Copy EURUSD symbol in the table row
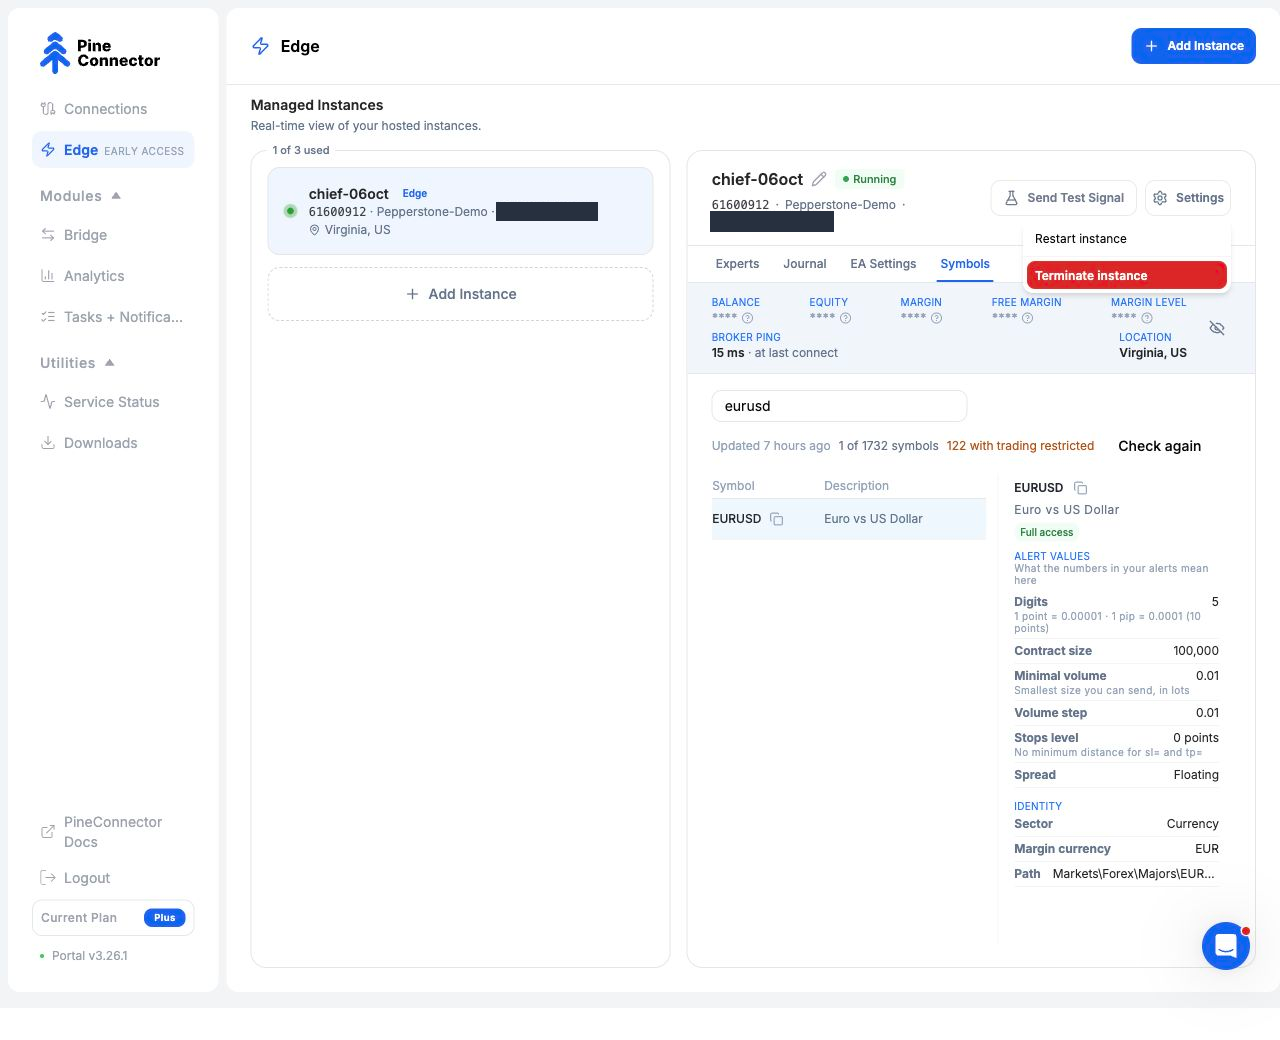1280x1040 pixels. [777, 519]
